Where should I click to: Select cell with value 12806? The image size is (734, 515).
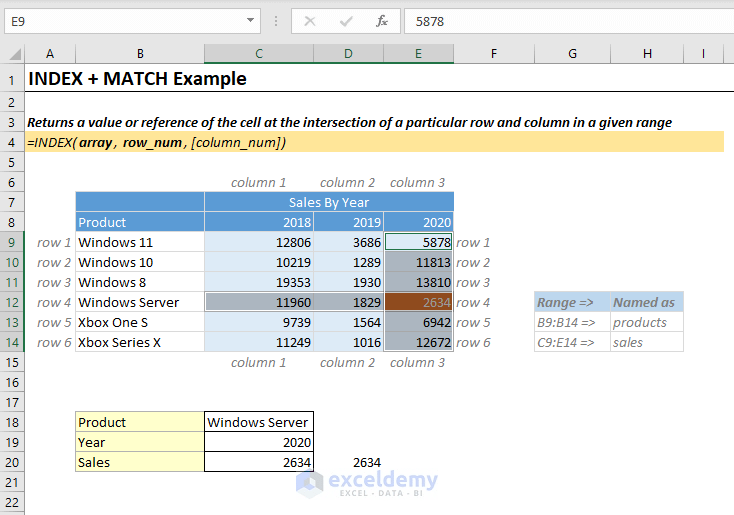tap(259, 243)
